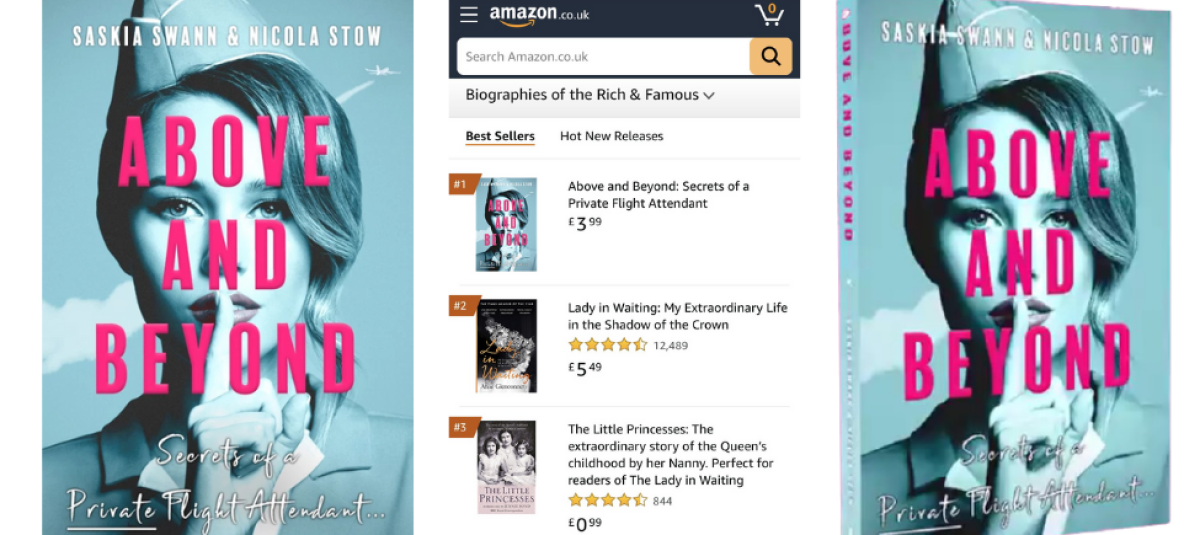The height and width of the screenshot is (535, 1200).
Task: Click the #2 rank badge
Action: point(461,306)
